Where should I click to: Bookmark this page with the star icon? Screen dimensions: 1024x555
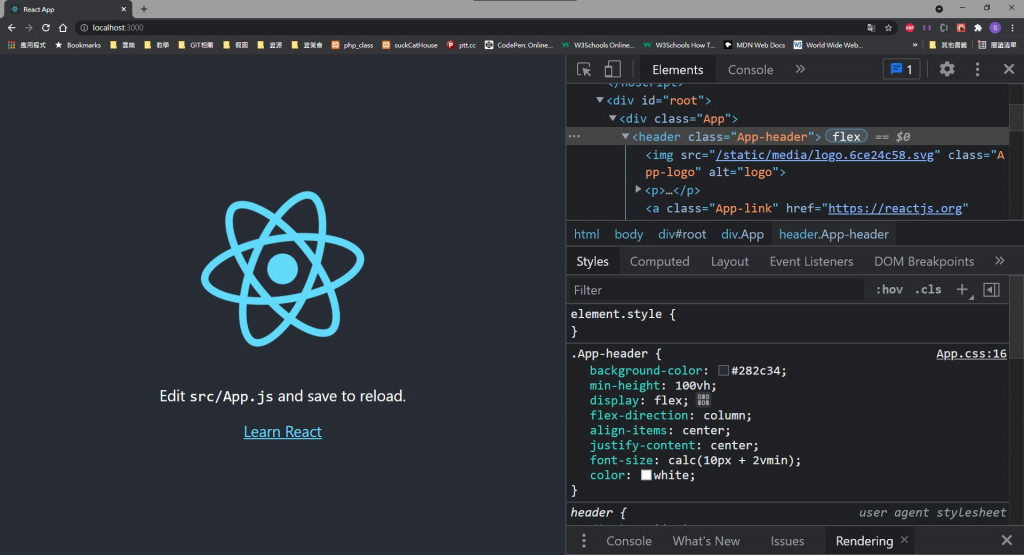888,27
